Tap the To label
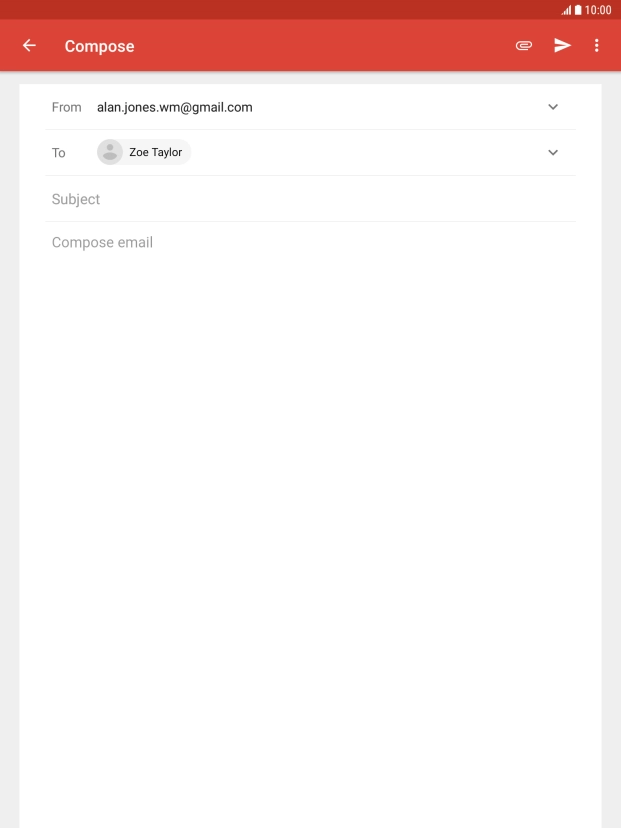The width and height of the screenshot is (621, 828). [x=59, y=153]
